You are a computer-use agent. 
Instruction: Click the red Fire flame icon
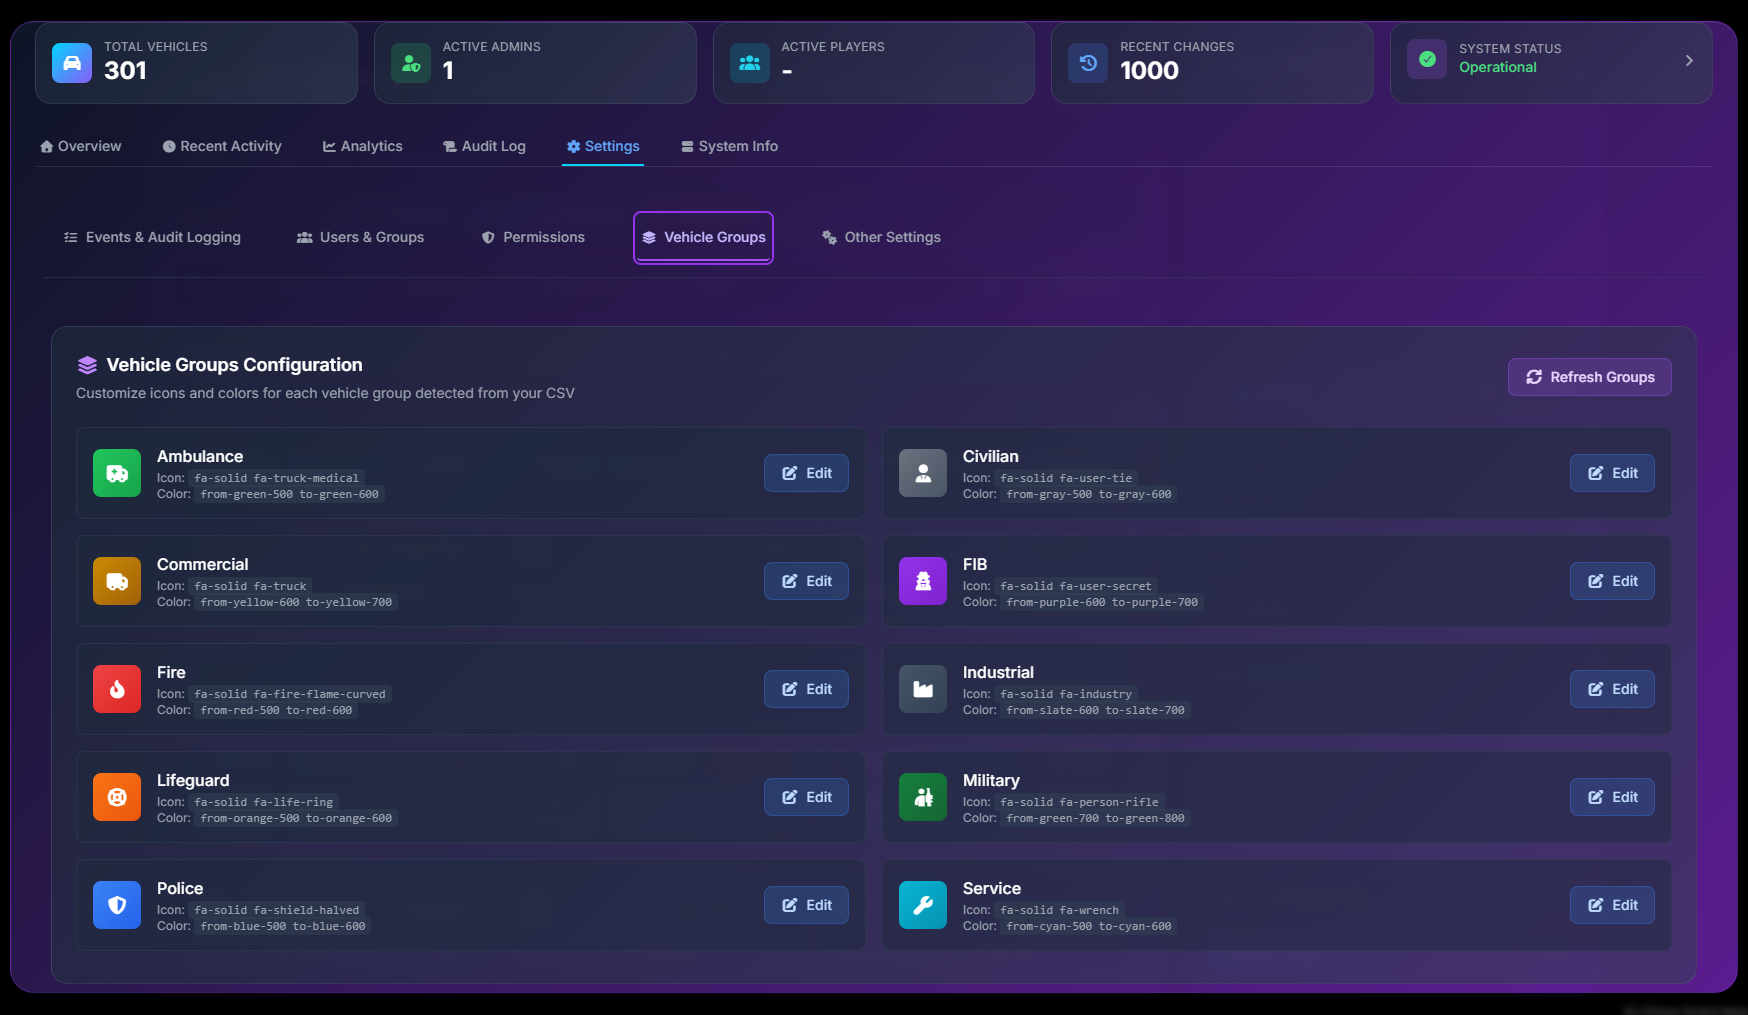pyautogui.click(x=117, y=689)
